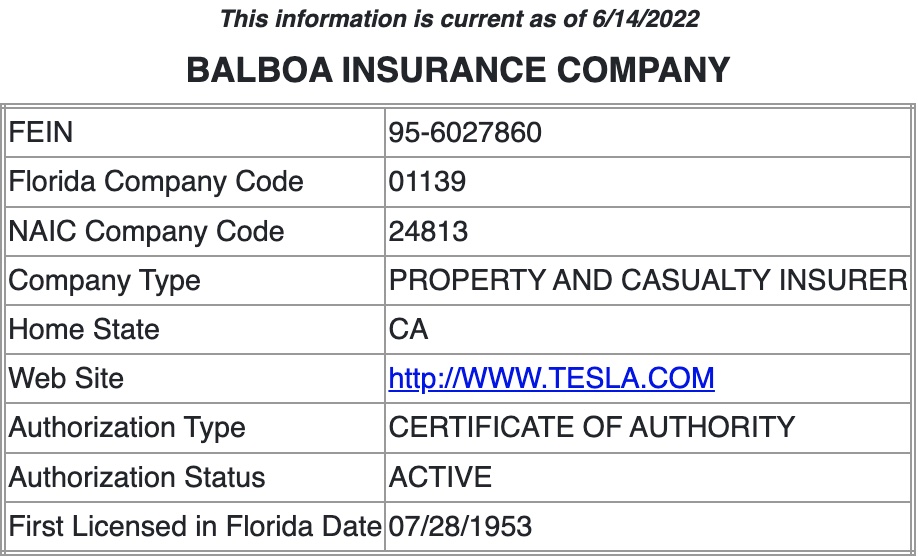Viewport: 918px width, 556px height.
Task: Click the Florida Company Code value 01139
Action: coord(427,181)
